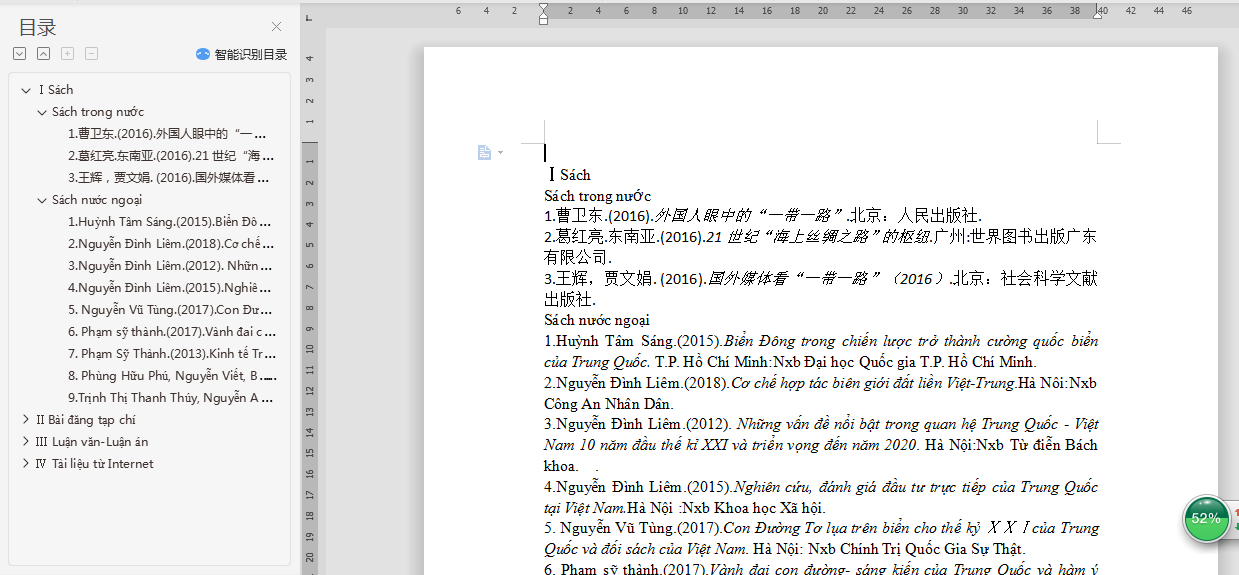Viewport: 1239px width, 575px height.
Task: Click document text '社会科学文献'
Action: pos(1047,278)
